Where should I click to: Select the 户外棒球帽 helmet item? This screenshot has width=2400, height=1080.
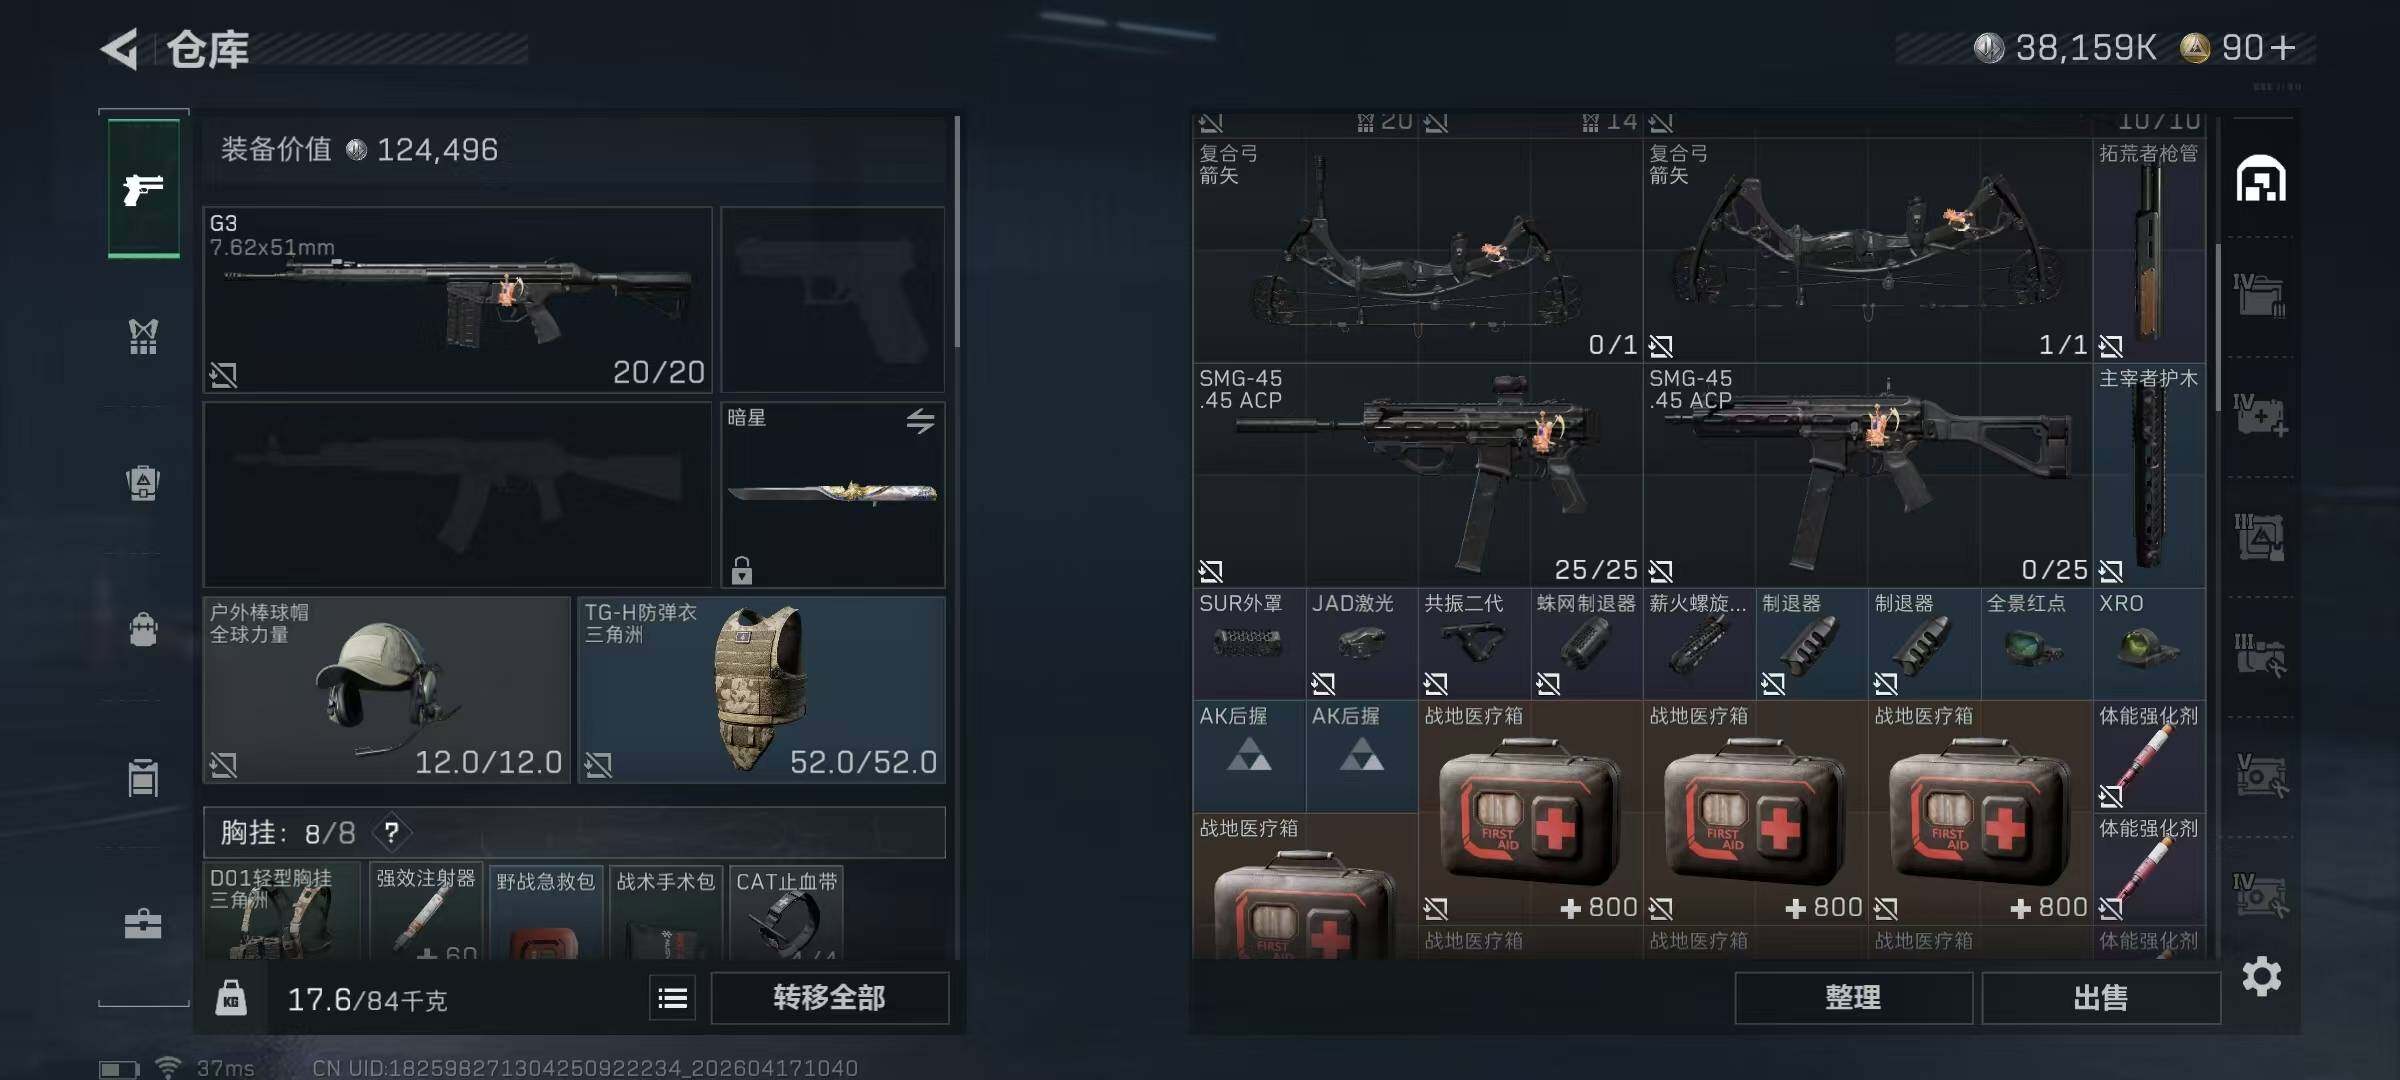(386, 690)
